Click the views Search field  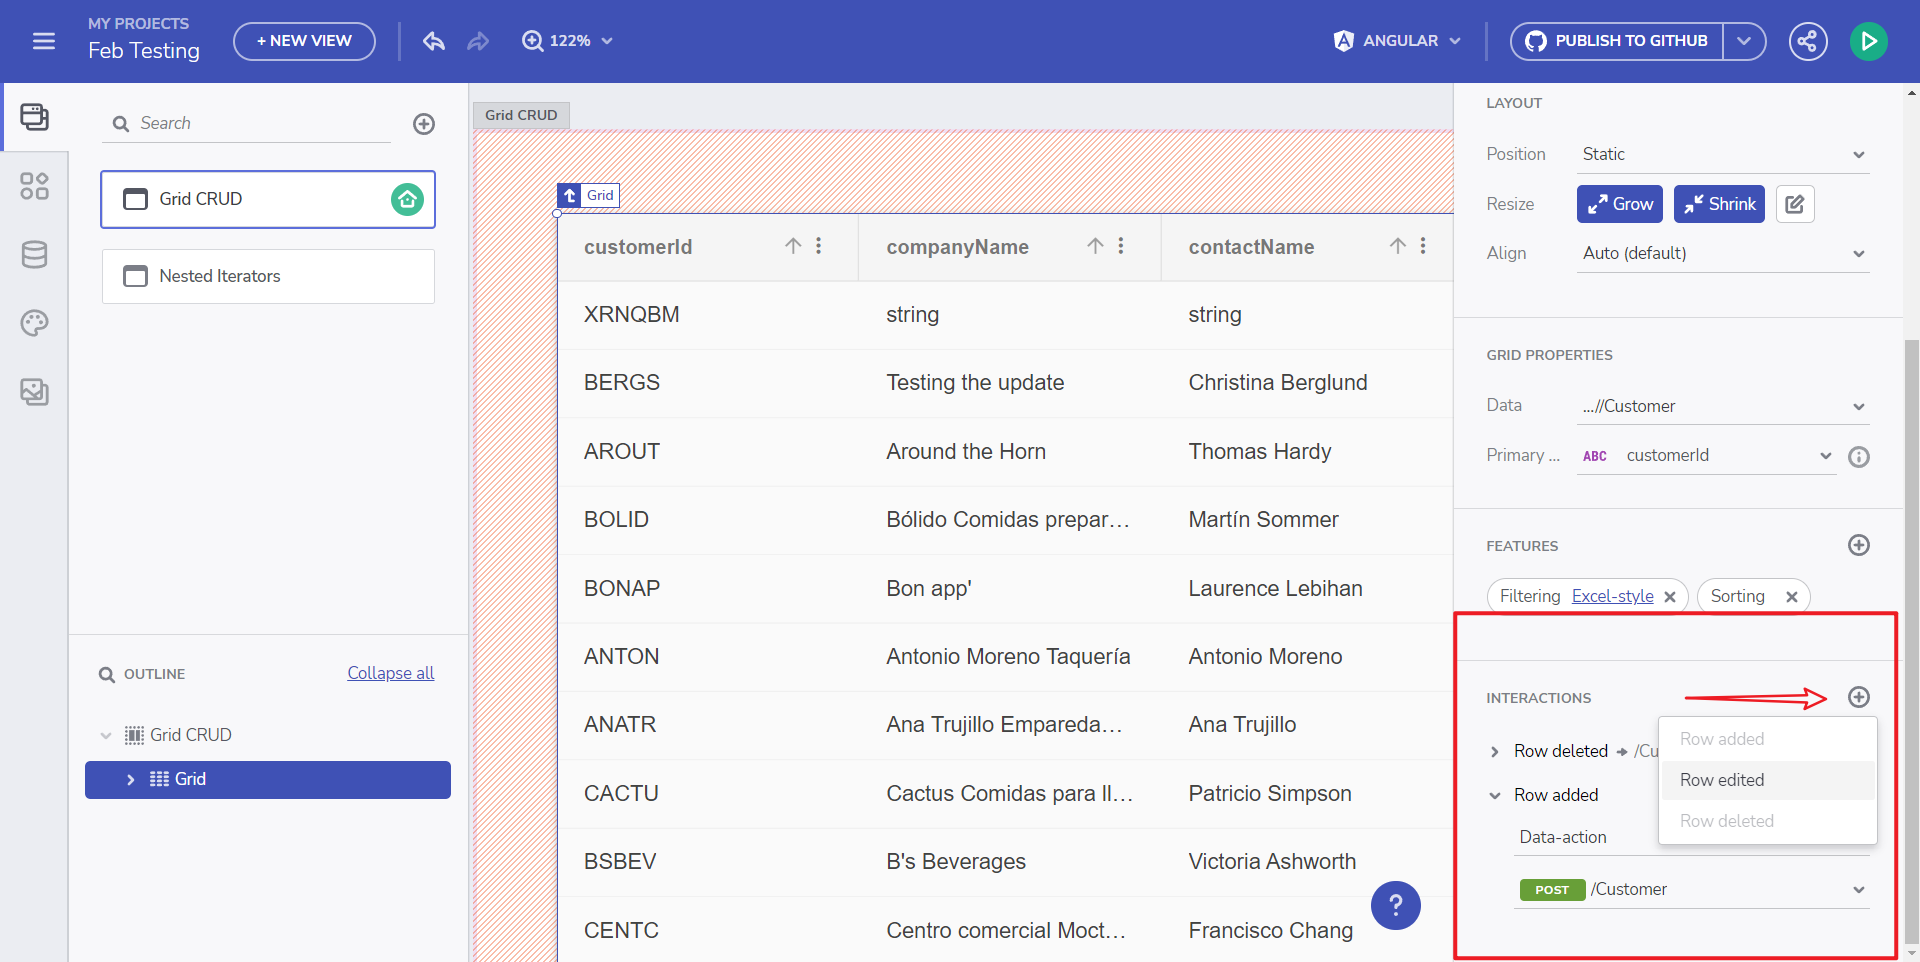coord(260,123)
